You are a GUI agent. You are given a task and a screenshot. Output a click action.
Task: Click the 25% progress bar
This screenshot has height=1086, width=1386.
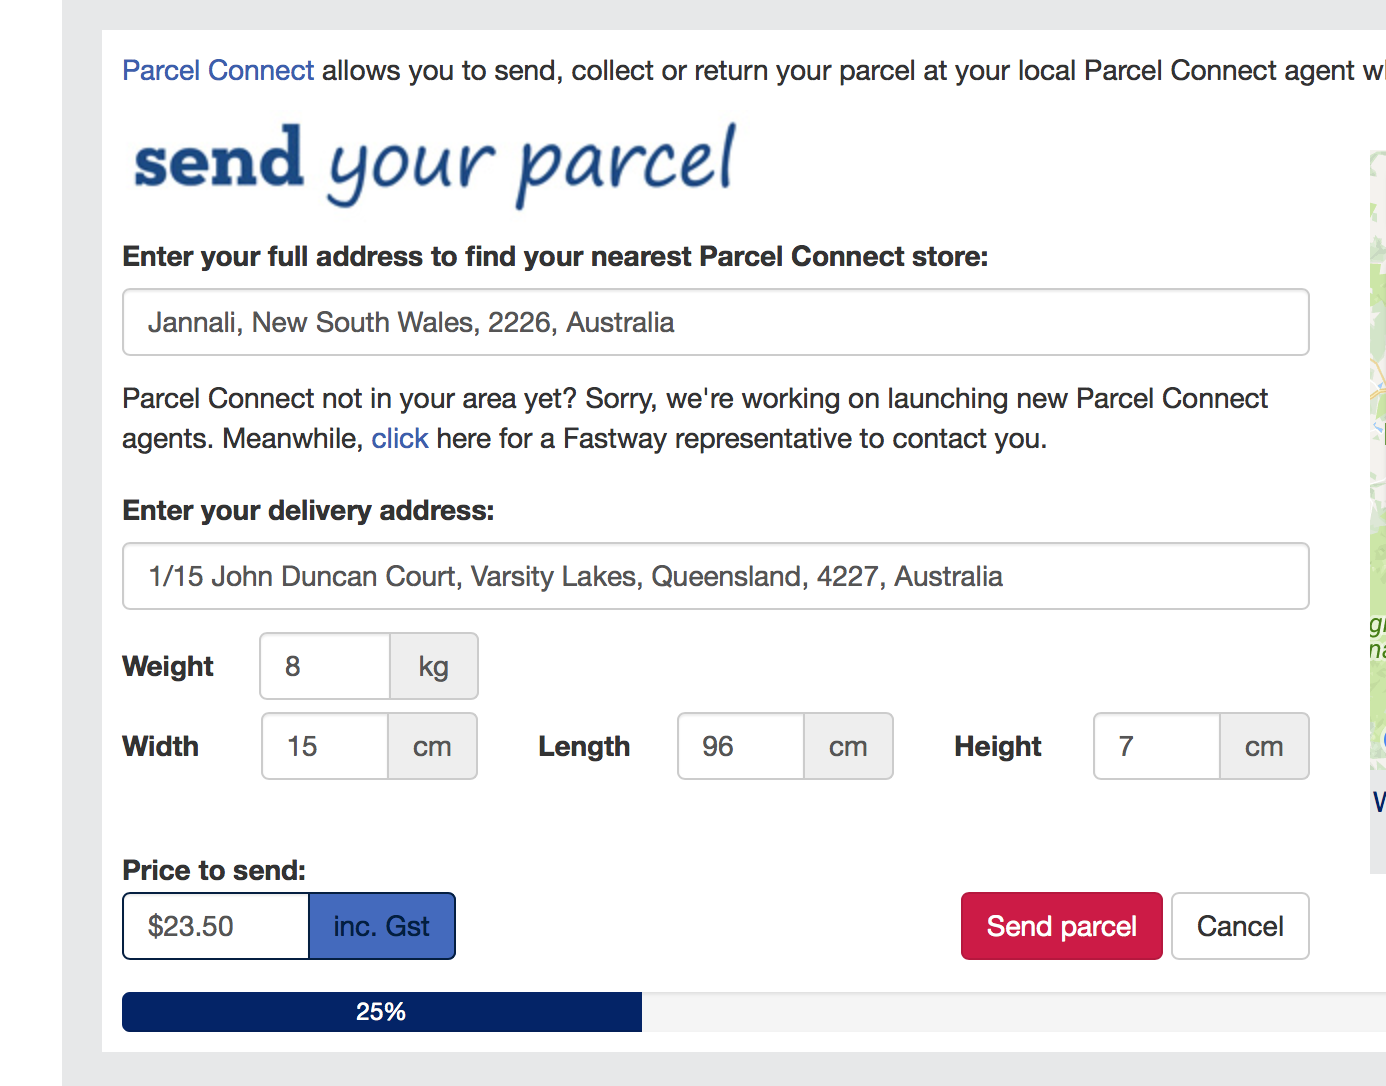click(x=381, y=1012)
